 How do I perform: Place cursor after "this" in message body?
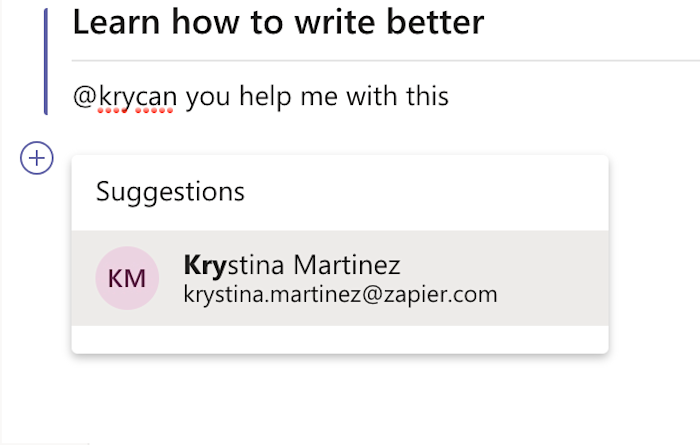[450, 96]
